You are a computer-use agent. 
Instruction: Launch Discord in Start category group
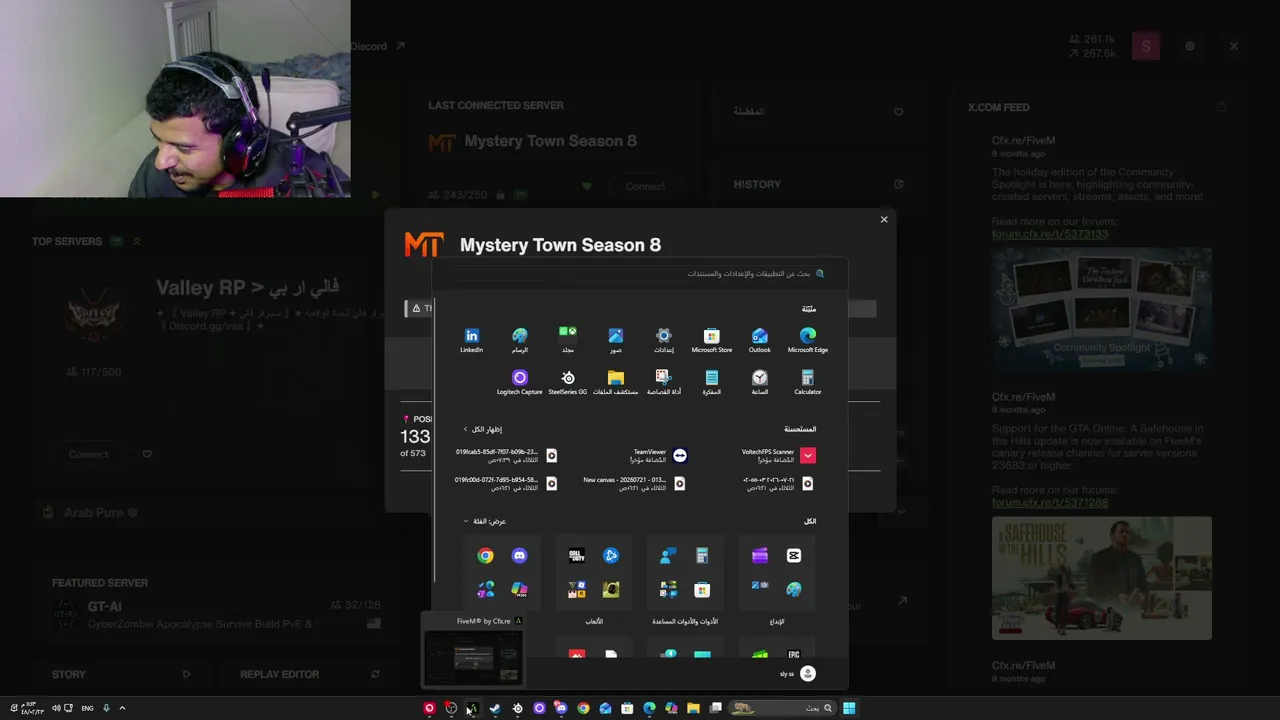[x=519, y=556]
